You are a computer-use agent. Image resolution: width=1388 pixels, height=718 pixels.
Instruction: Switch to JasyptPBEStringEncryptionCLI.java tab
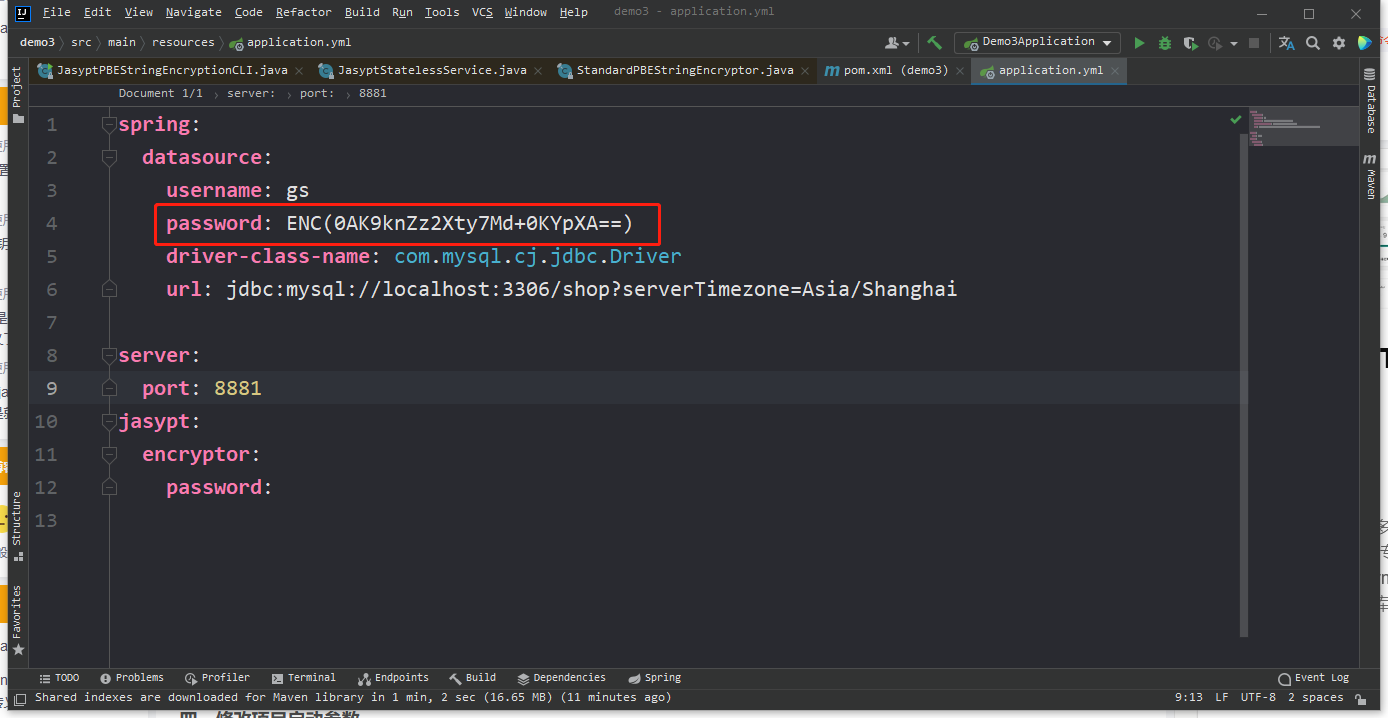pyautogui.click(x=172, y=71)
